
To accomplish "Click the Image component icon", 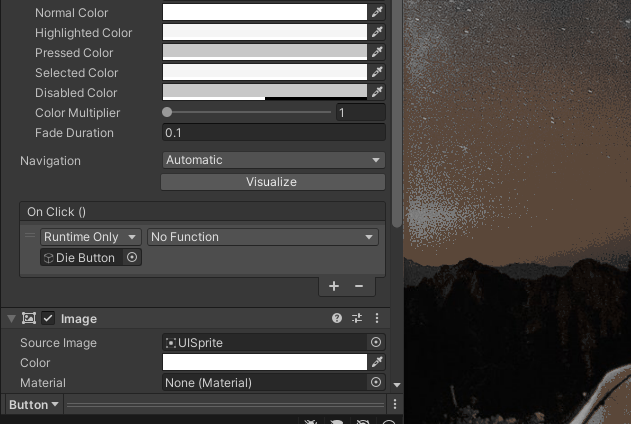I will tap(29, 318).
